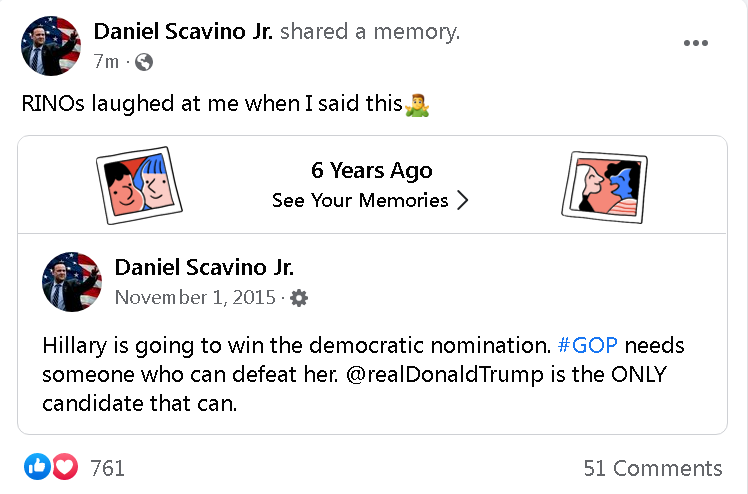Click the red heart Love reaction icon
Image resolution: width=748 pixels, height=494 pixels.
click(x=65, y=466)
